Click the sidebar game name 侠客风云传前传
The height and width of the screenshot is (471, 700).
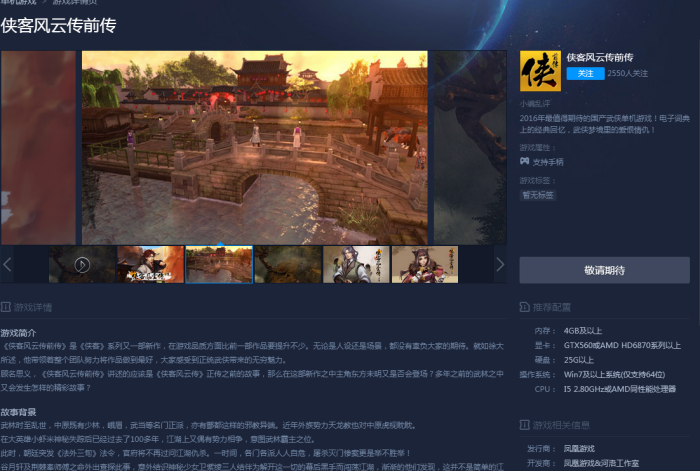600,58
